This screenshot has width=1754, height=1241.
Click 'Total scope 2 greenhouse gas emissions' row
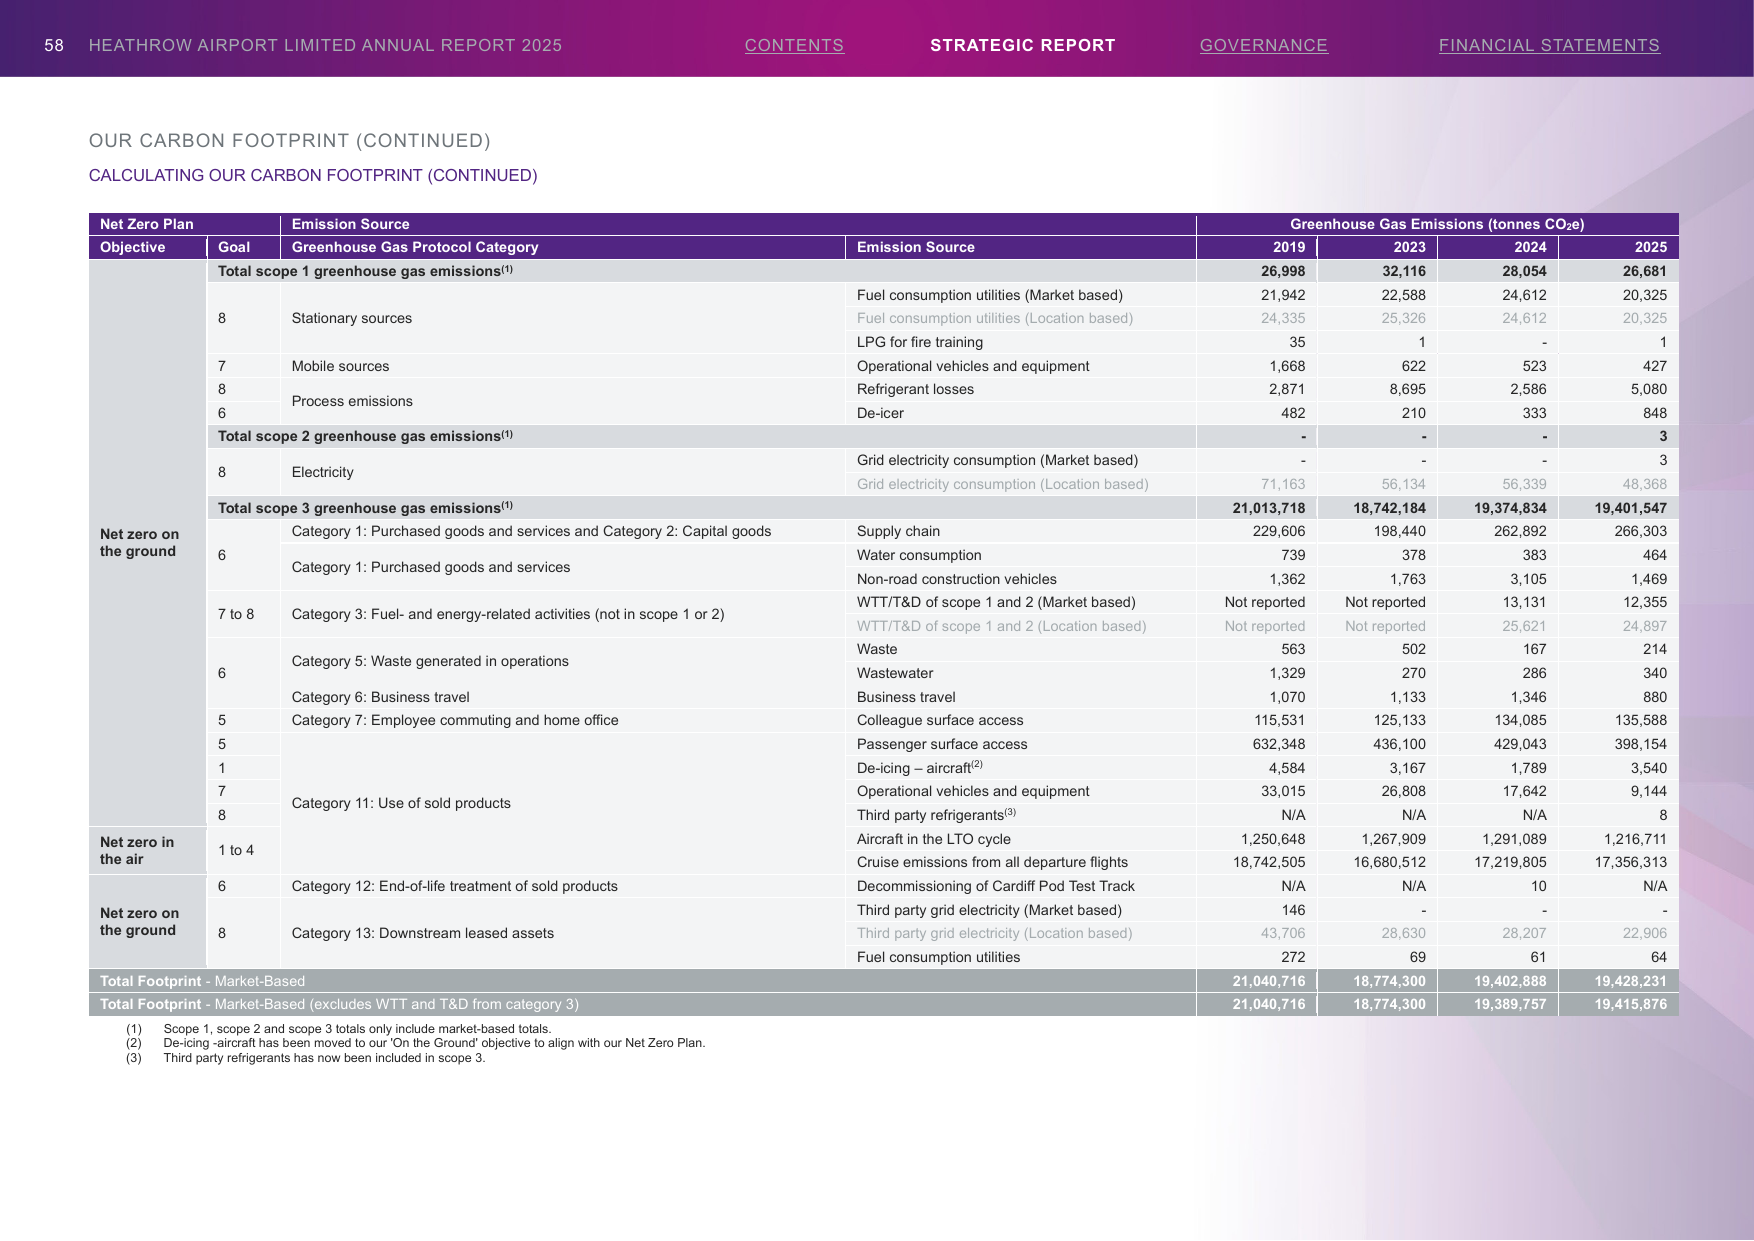point(942,436)
